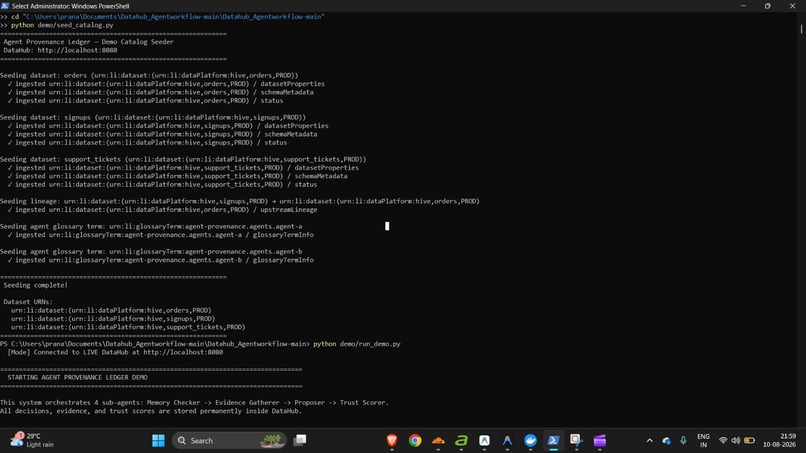Click the microphone tray icon
This screenshot has width=806, height=453.
coord(683,441)
